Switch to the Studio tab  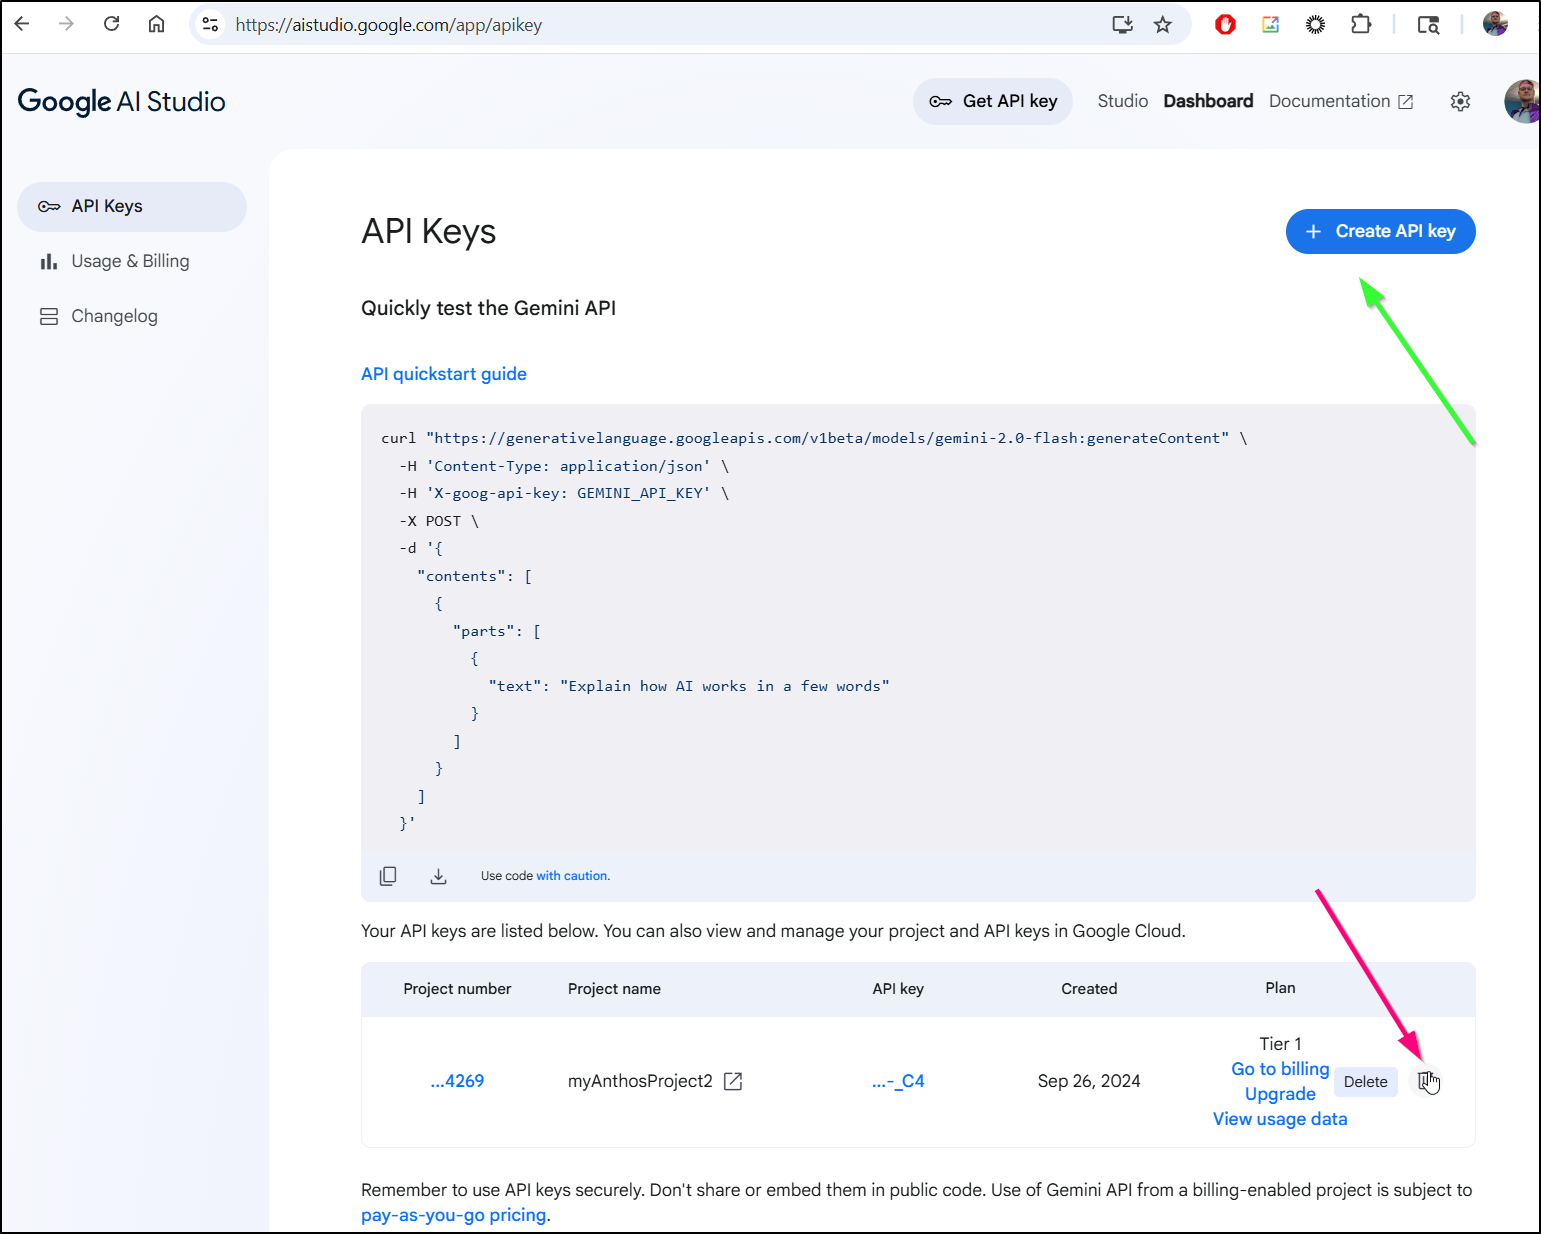pos(1122,101)
